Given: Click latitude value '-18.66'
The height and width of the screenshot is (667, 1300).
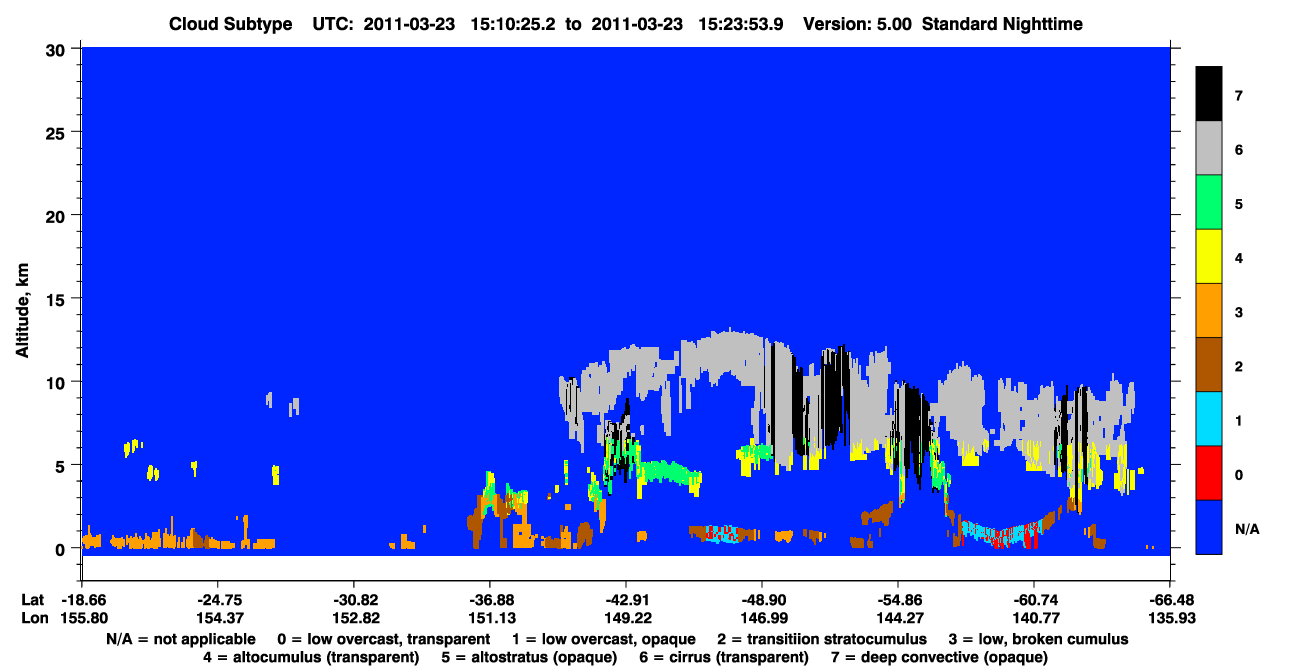Looking at the screenshot, I should click(83, 599).
